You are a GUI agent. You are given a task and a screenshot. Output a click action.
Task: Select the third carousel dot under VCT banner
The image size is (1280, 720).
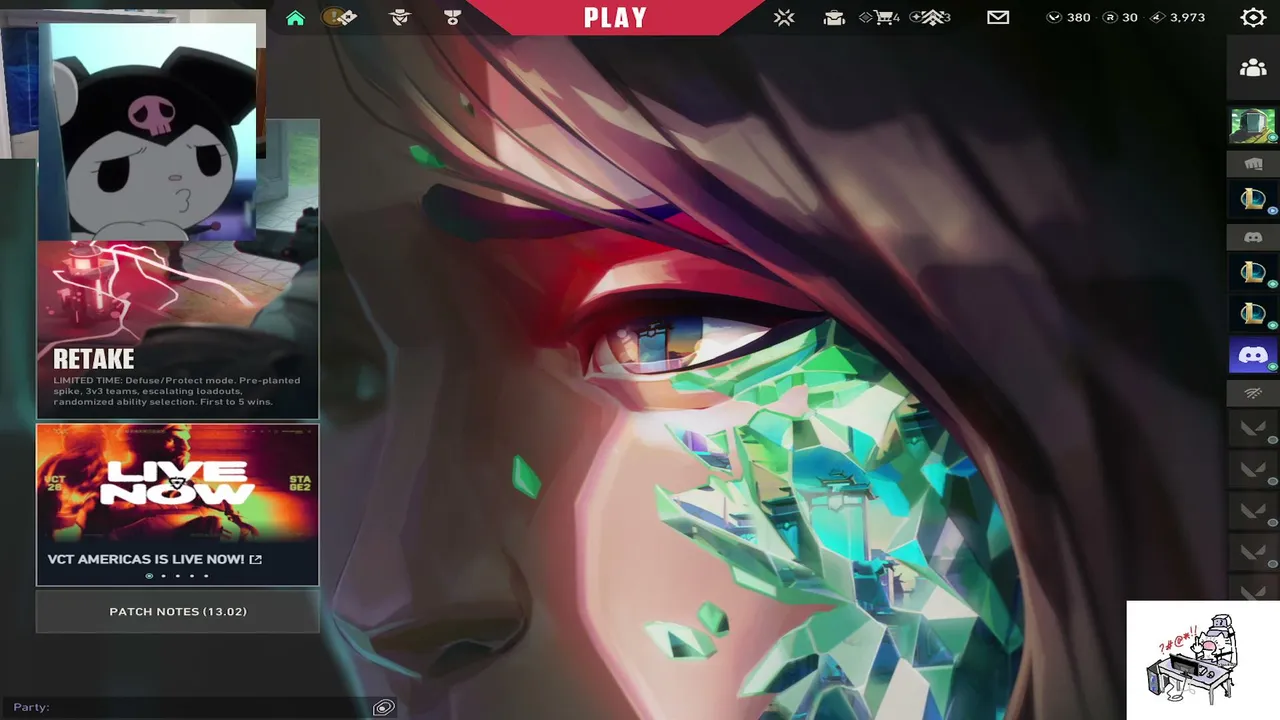(178, 576)
